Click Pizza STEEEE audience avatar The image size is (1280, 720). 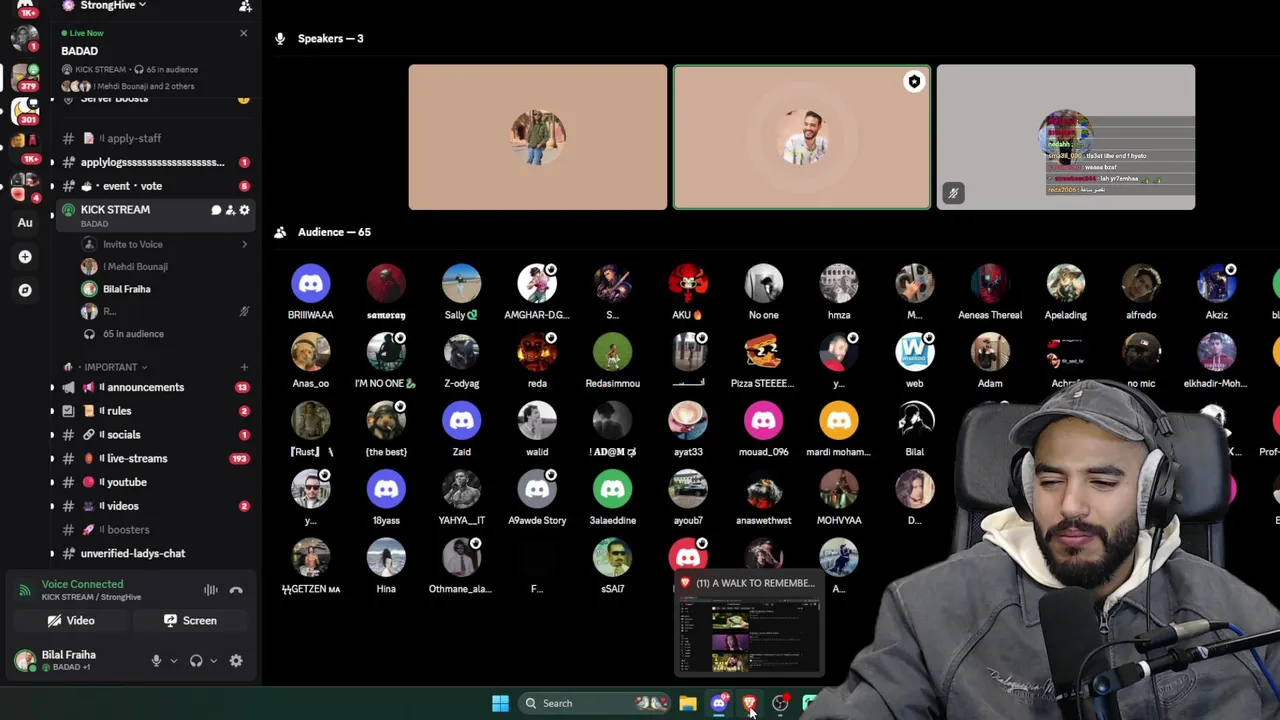pos(764,352)
